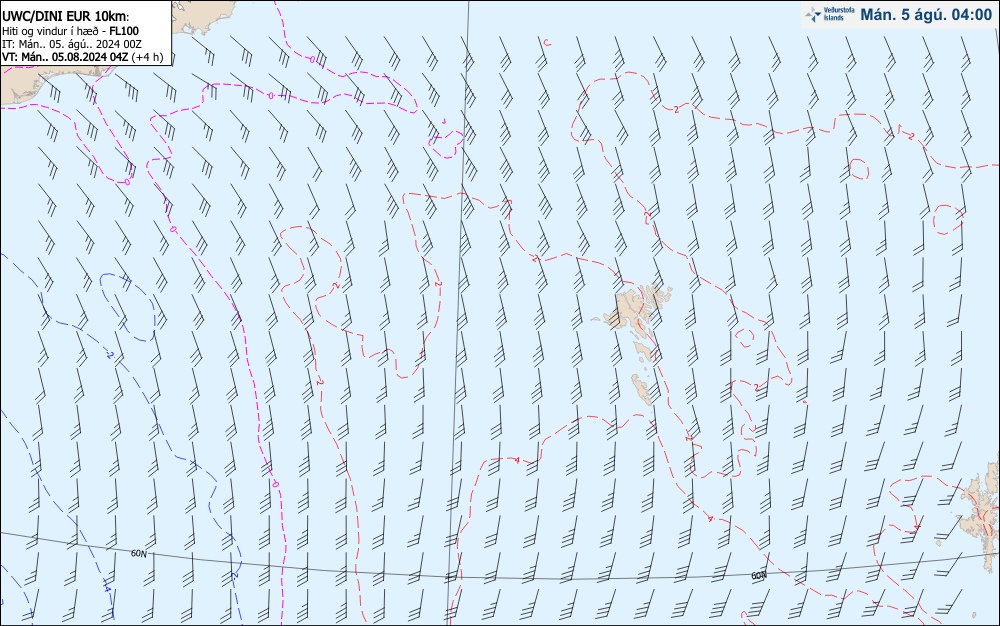Click the 'IT: Mán.. 05. ágú.. 2024 00Z' line

(x=71, y=44)
